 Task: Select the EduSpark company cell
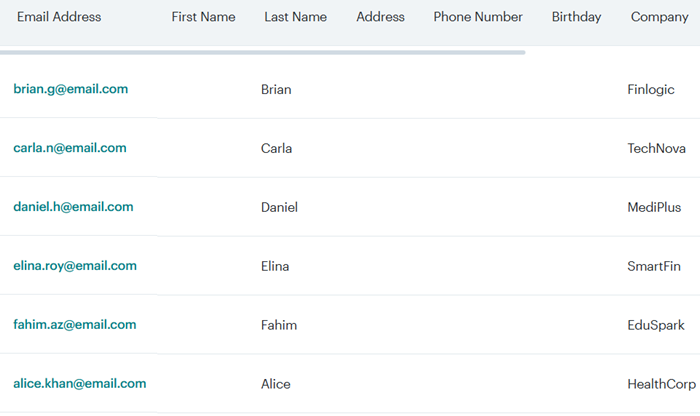click(656, 325)
